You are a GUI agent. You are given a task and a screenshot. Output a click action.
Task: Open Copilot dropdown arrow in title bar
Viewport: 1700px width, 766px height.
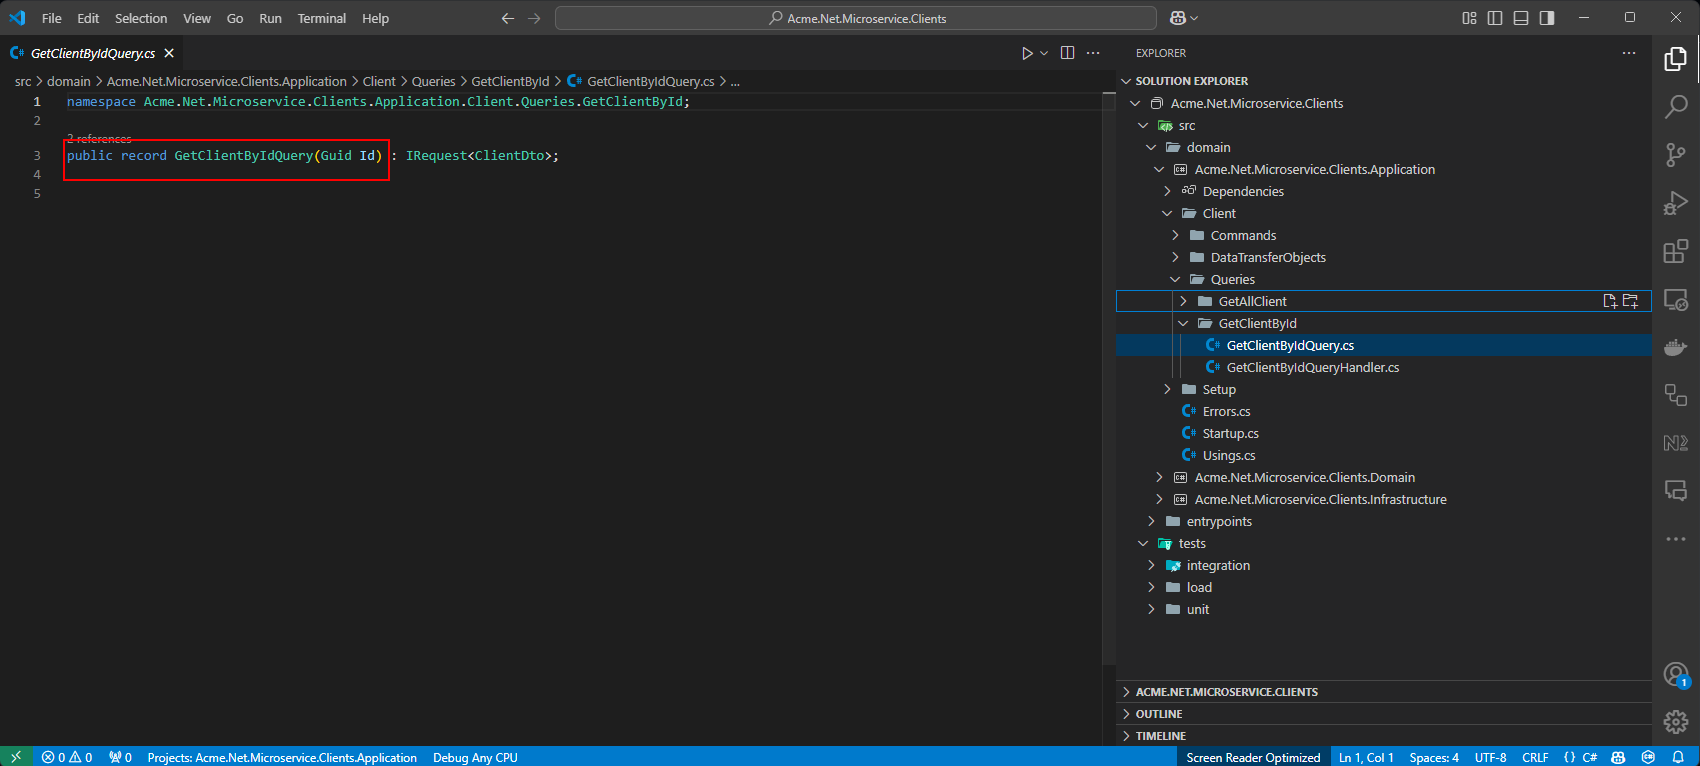pyautogui.click(x=1194, y=18)
